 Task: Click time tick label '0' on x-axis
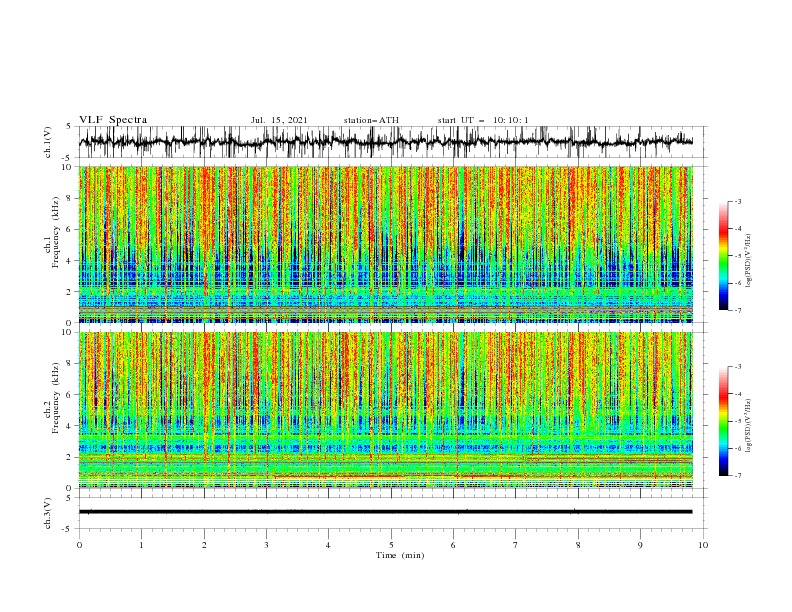(79, 545)
